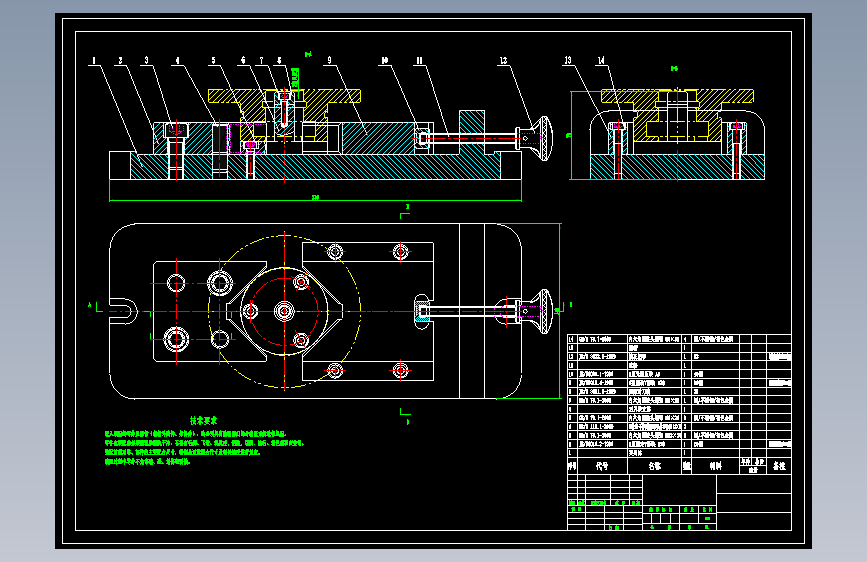Select part balloon number 11

tap(420, 60)
